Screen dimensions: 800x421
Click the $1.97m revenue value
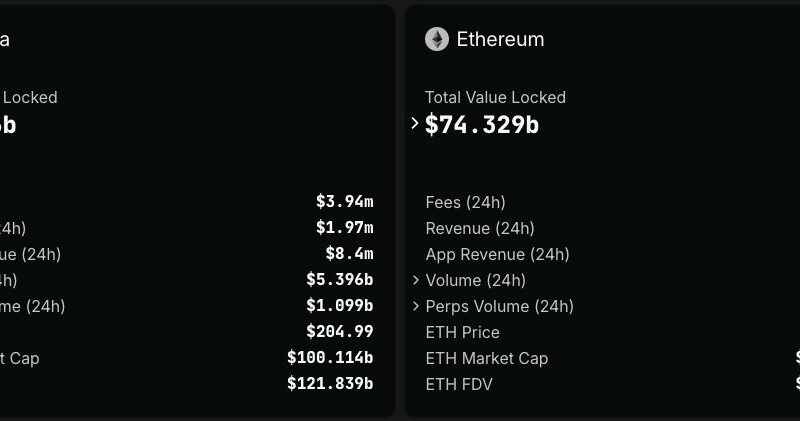click(x=344, y=228)
